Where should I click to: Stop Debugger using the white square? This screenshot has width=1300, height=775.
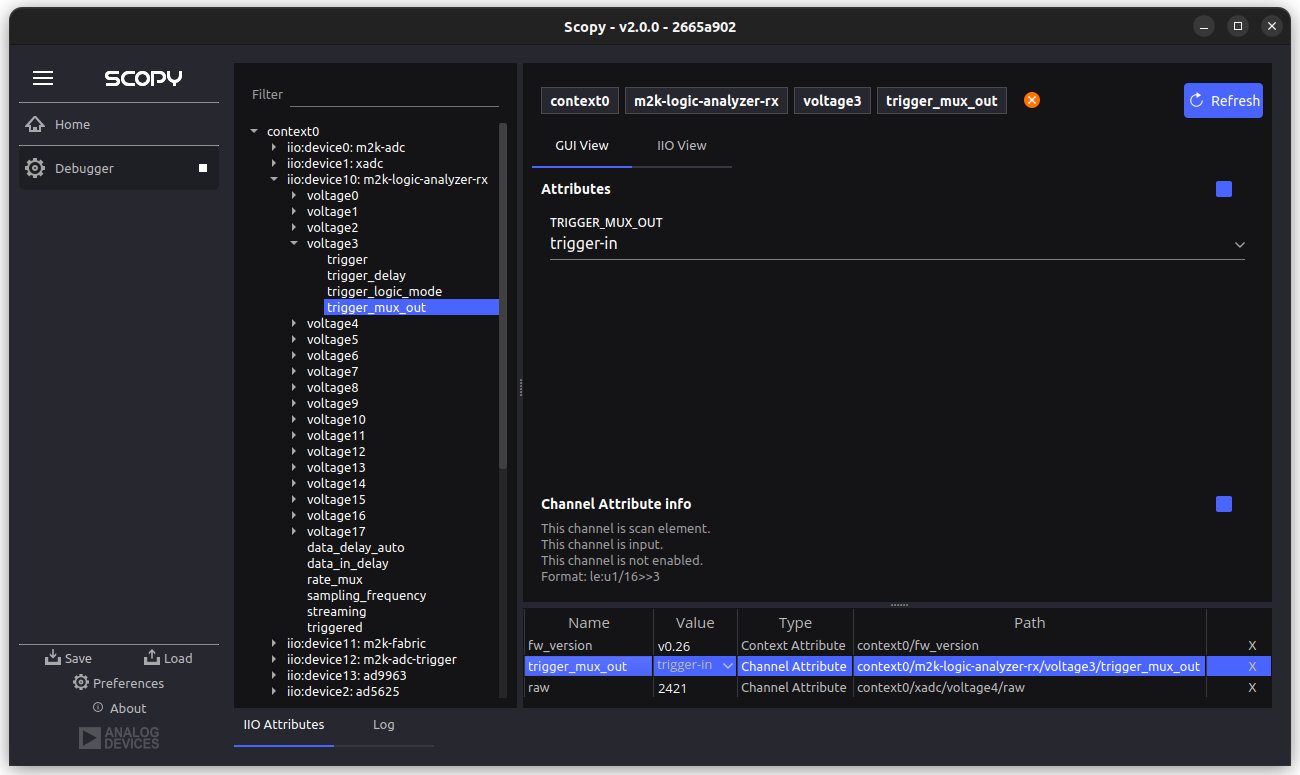(x=203, y=168)
